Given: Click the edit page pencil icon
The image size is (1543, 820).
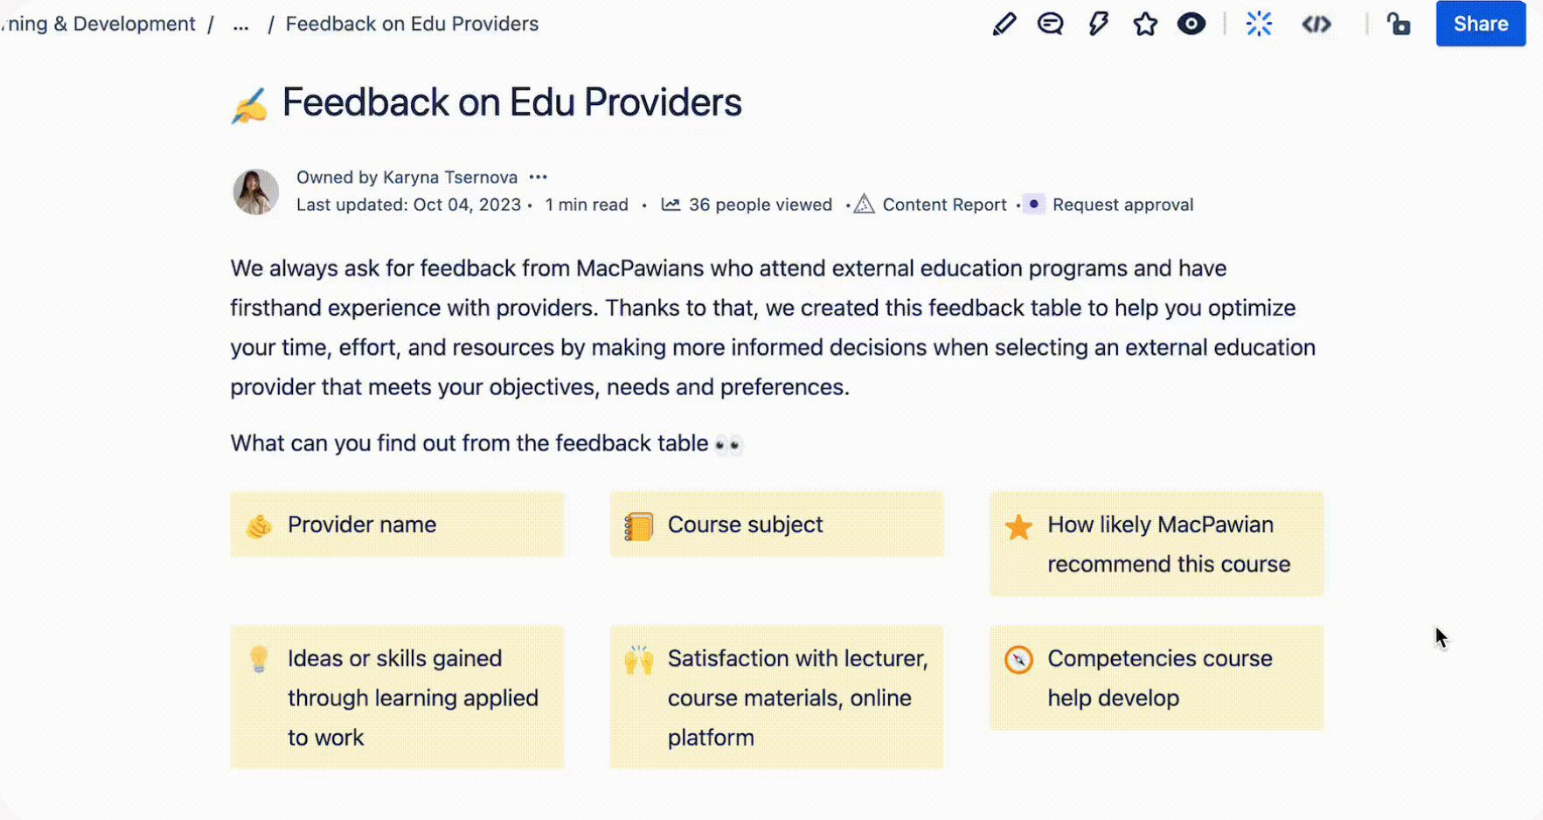Looking at the screenshot, I should (x=1004, y=24).
